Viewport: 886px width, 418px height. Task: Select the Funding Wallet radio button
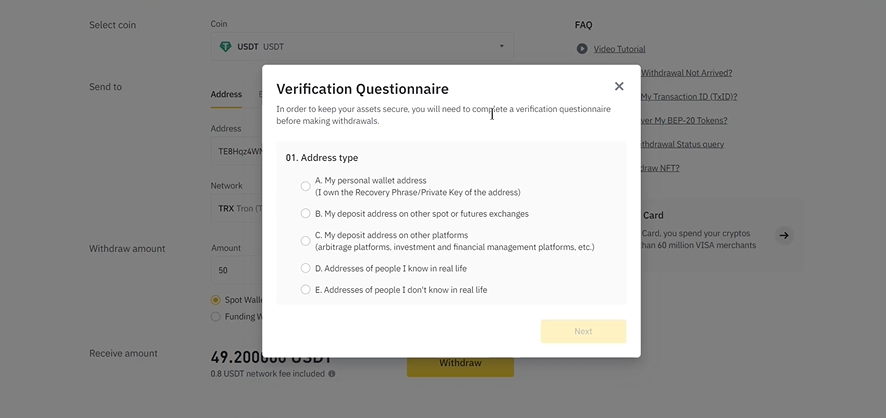(x=215, y=316)
